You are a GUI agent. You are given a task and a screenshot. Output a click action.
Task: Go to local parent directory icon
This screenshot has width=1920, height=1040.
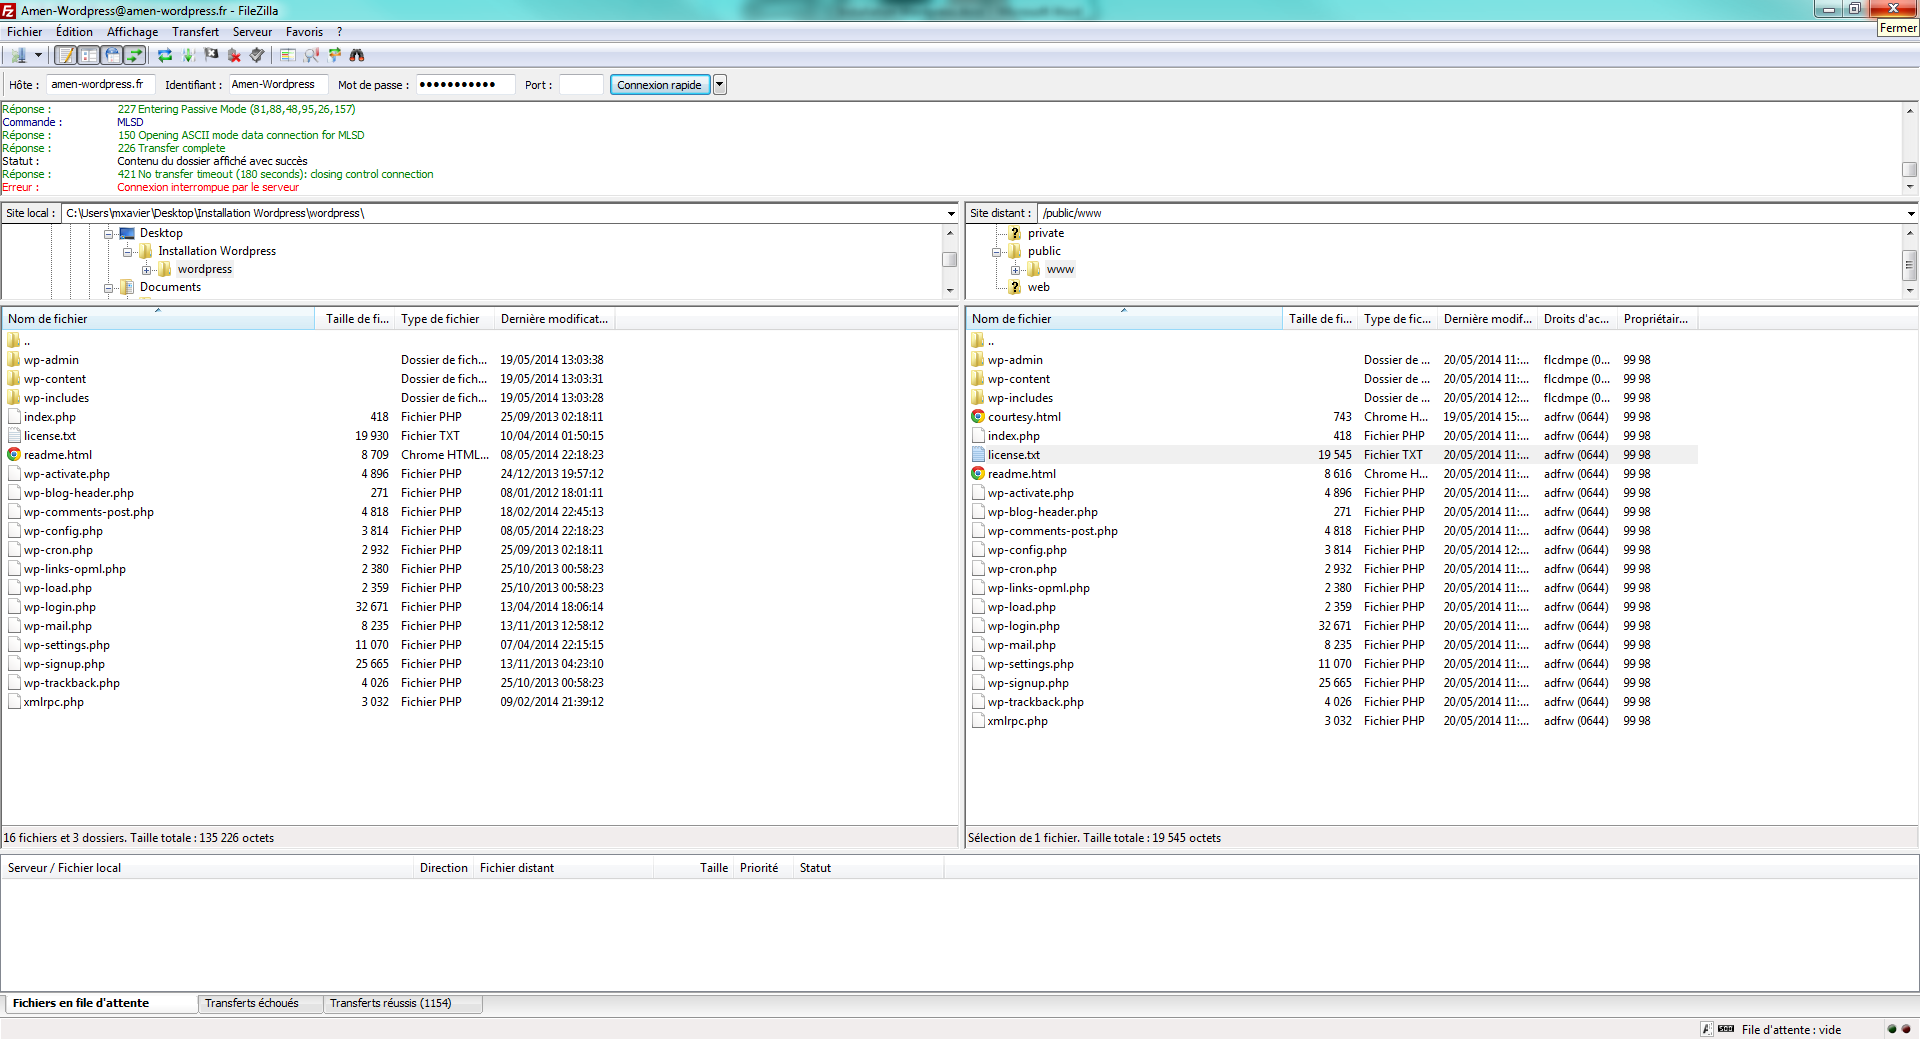point(14,340)
